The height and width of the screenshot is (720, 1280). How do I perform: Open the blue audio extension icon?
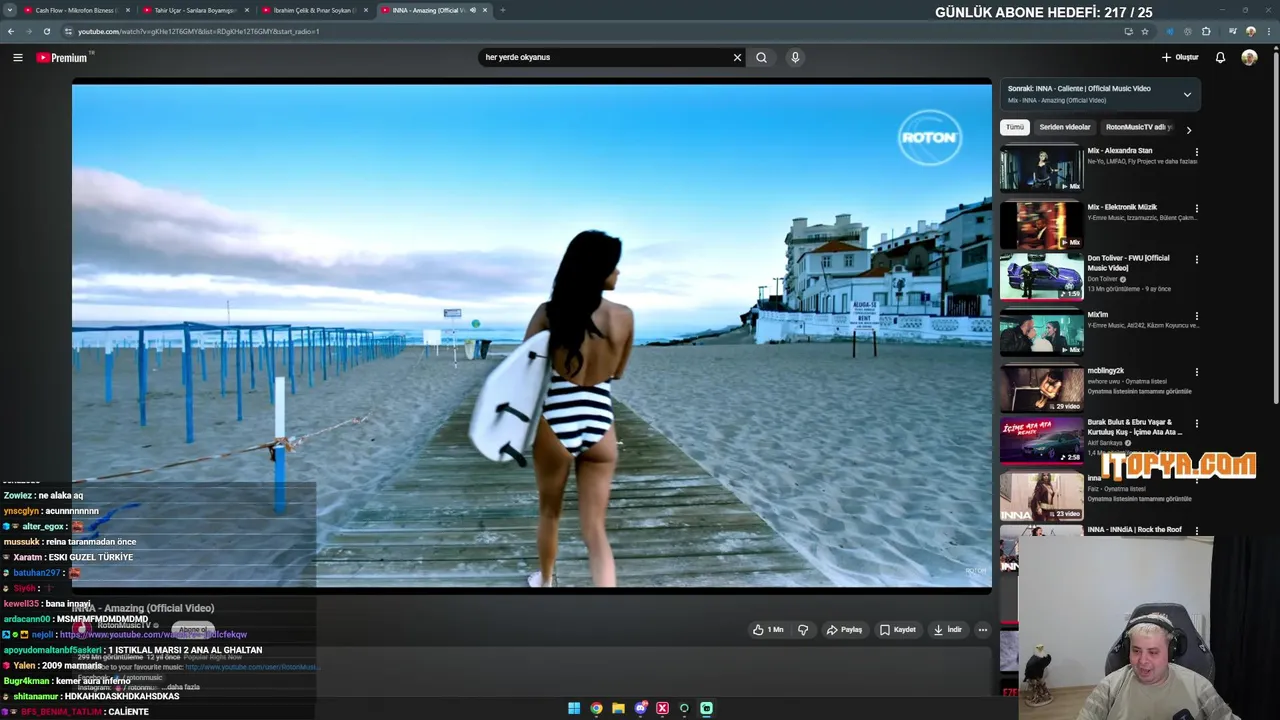click(1169, 31)
